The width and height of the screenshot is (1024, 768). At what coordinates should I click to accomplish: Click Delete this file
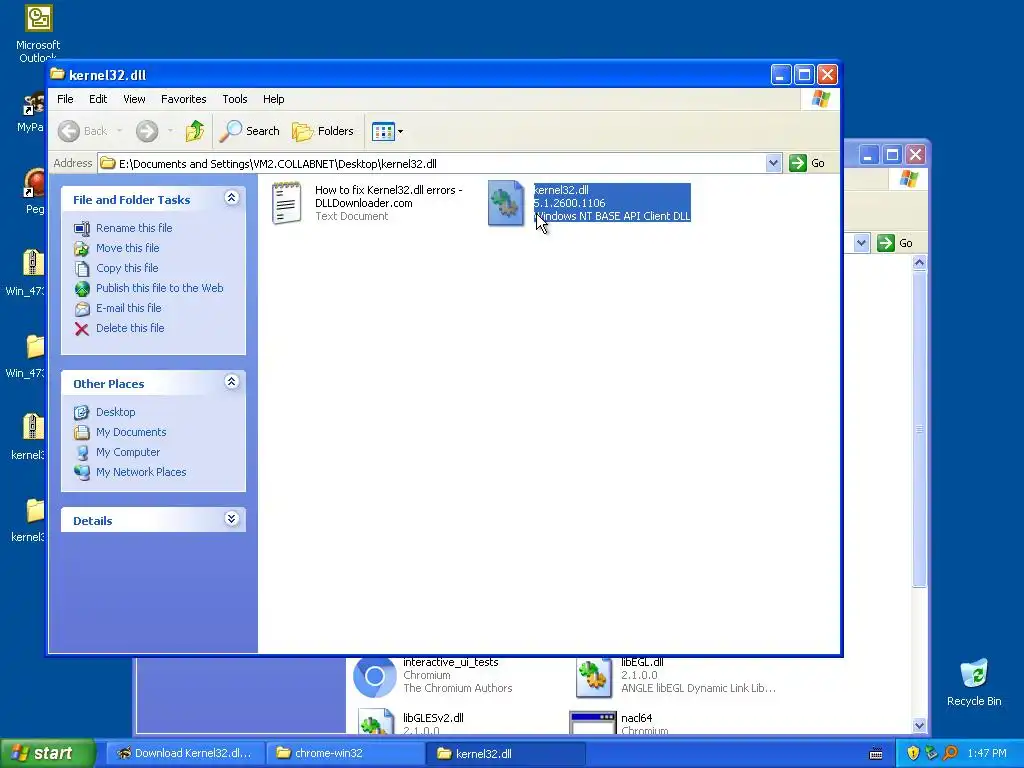(x=130, y=328)
